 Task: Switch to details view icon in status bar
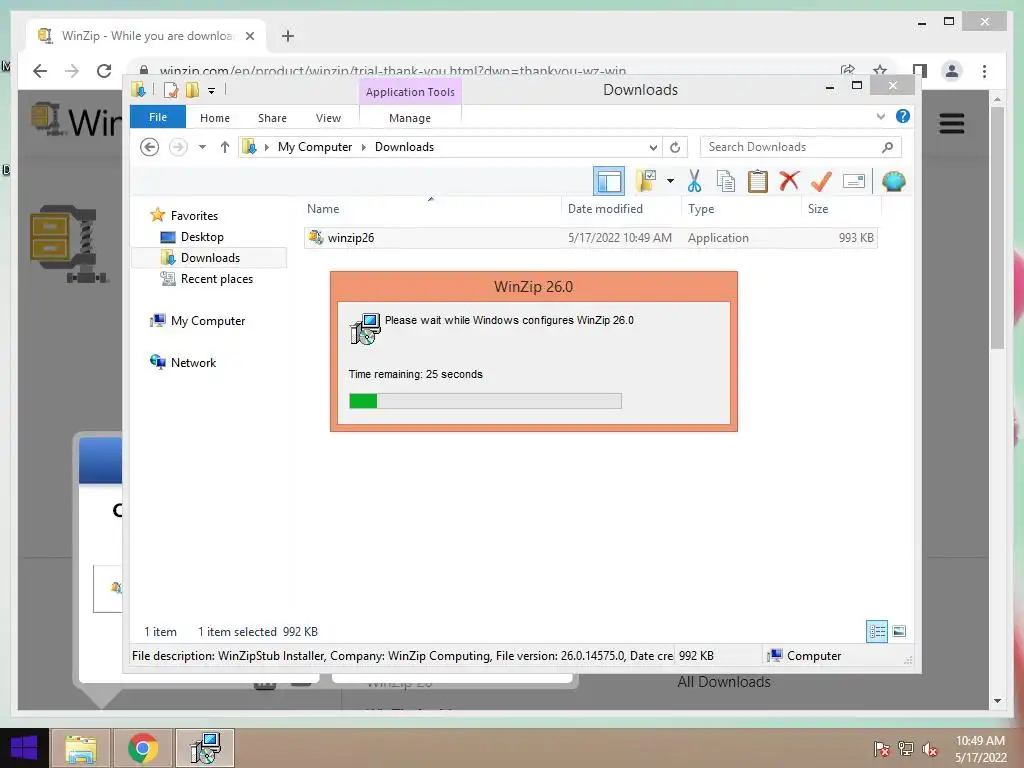(877, 631)
